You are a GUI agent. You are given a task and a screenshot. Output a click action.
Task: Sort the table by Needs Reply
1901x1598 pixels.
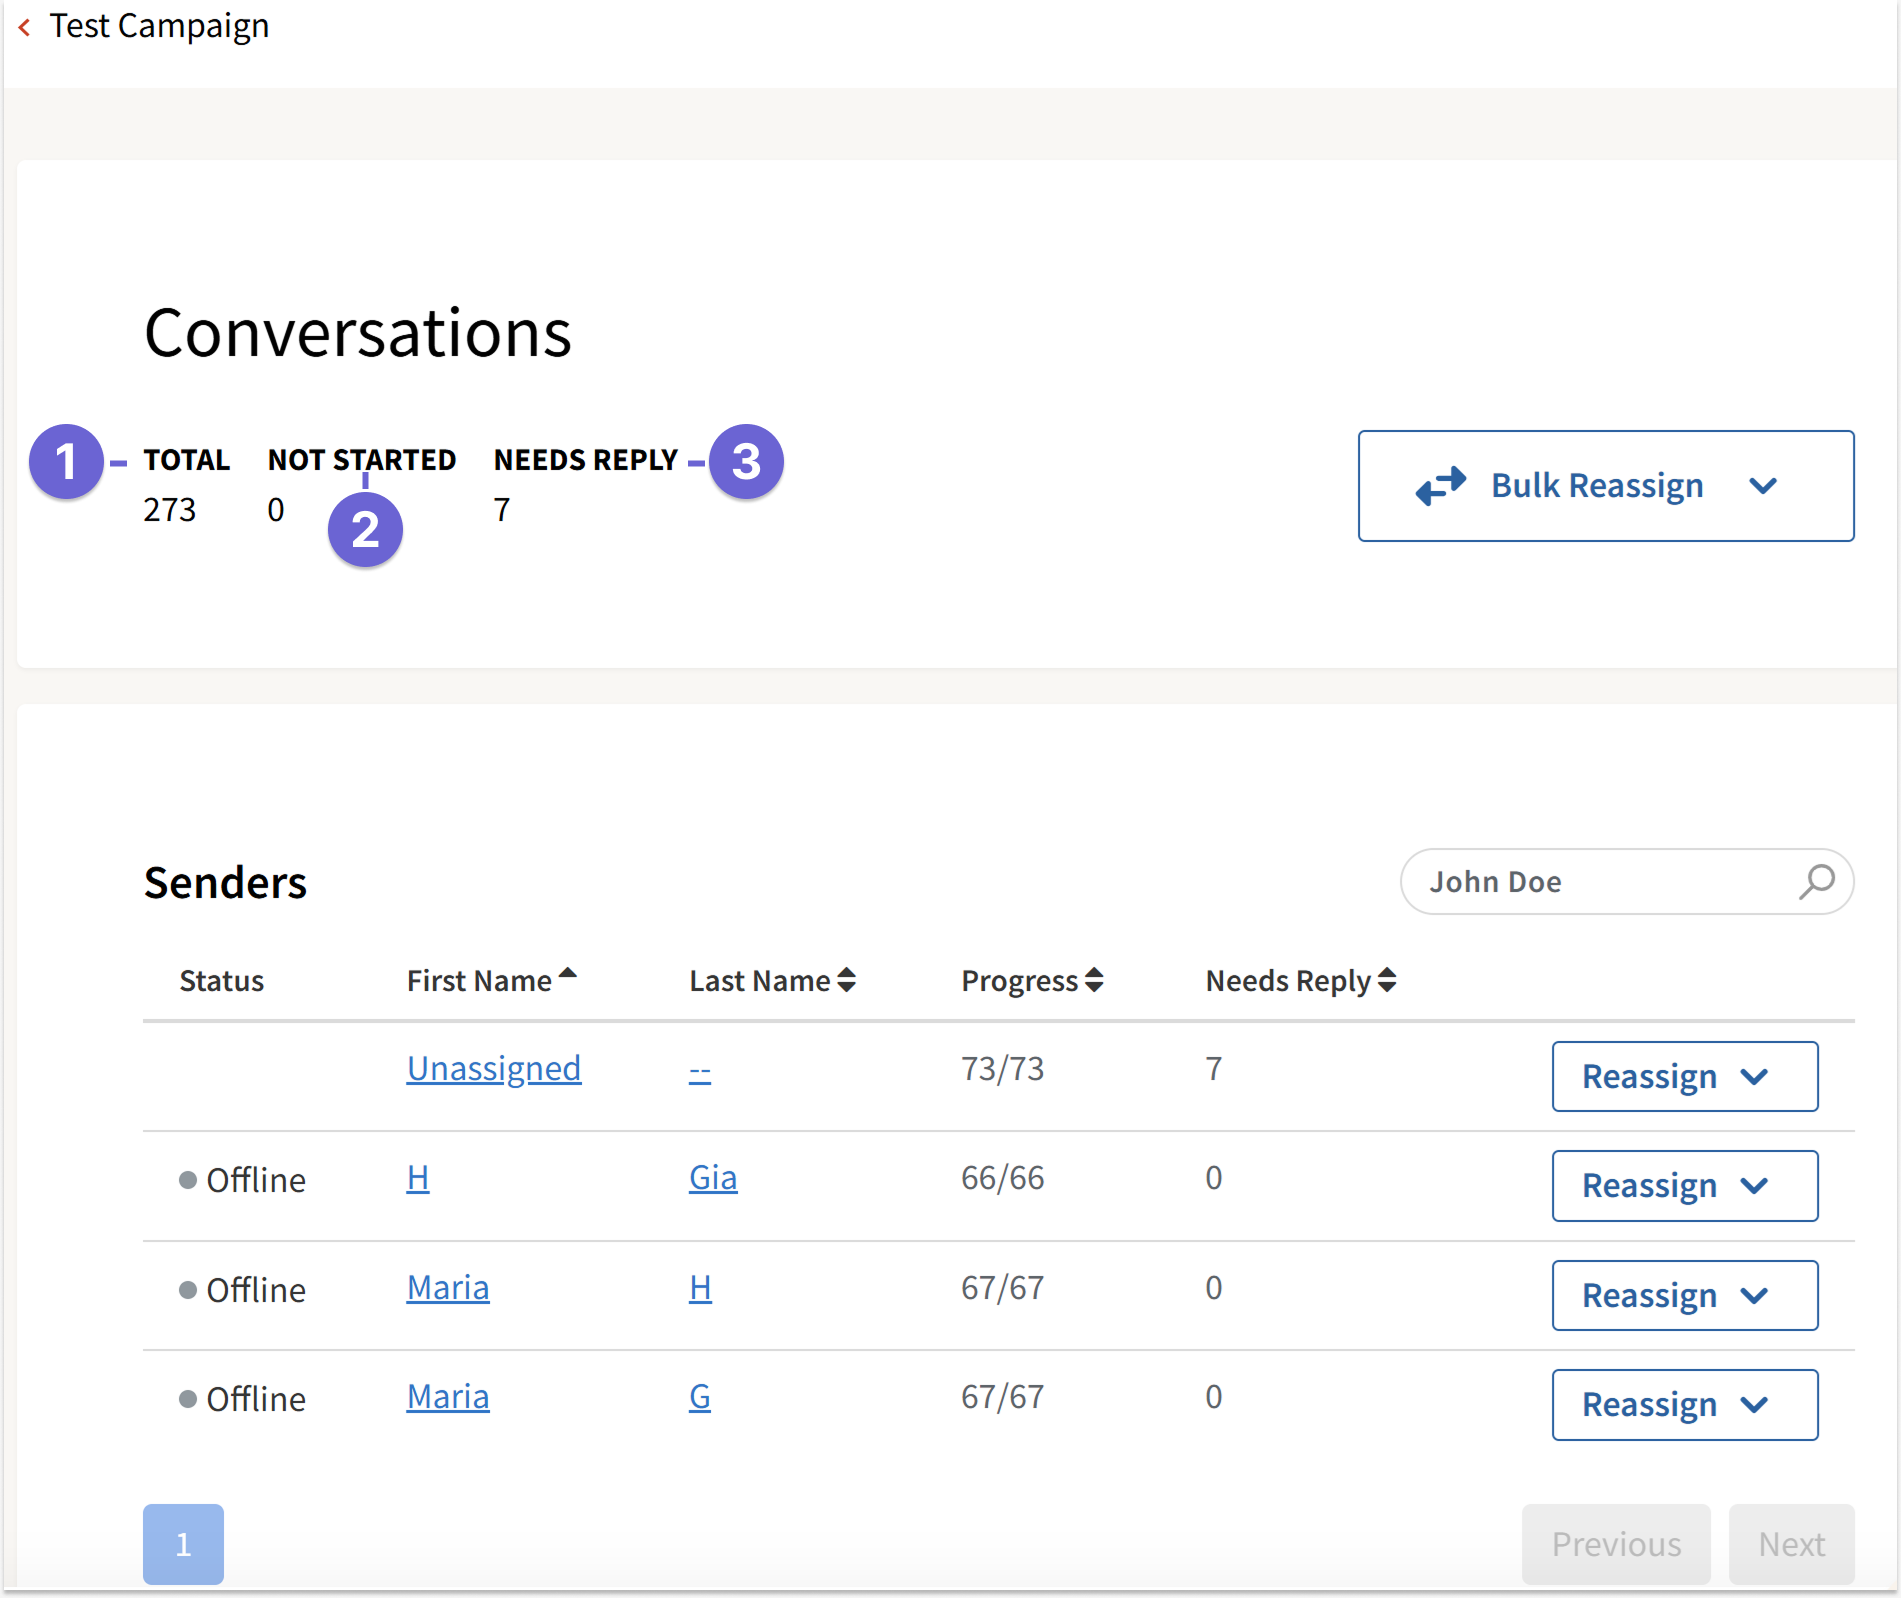1386,980
